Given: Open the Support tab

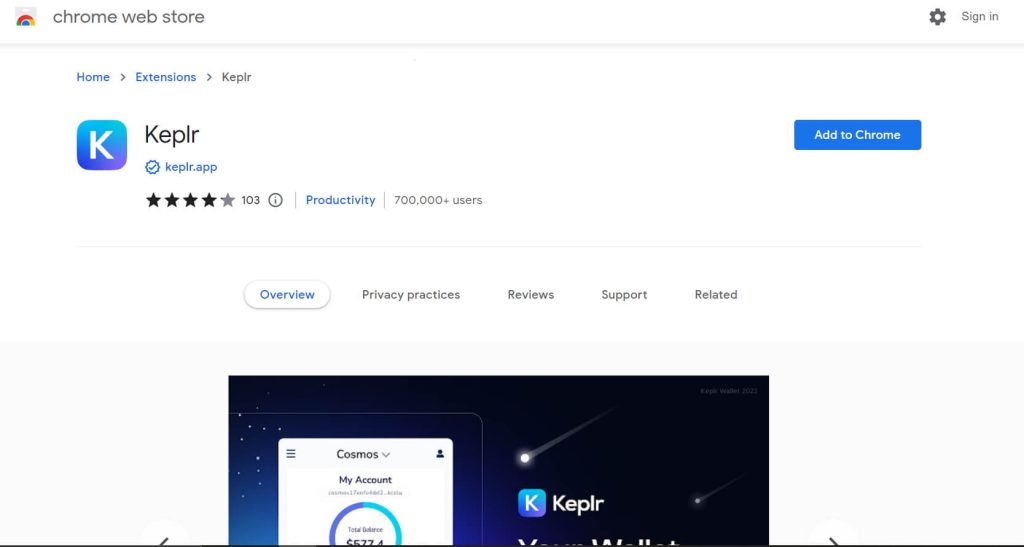Looking at the screenshot, I should pos(624,294).
